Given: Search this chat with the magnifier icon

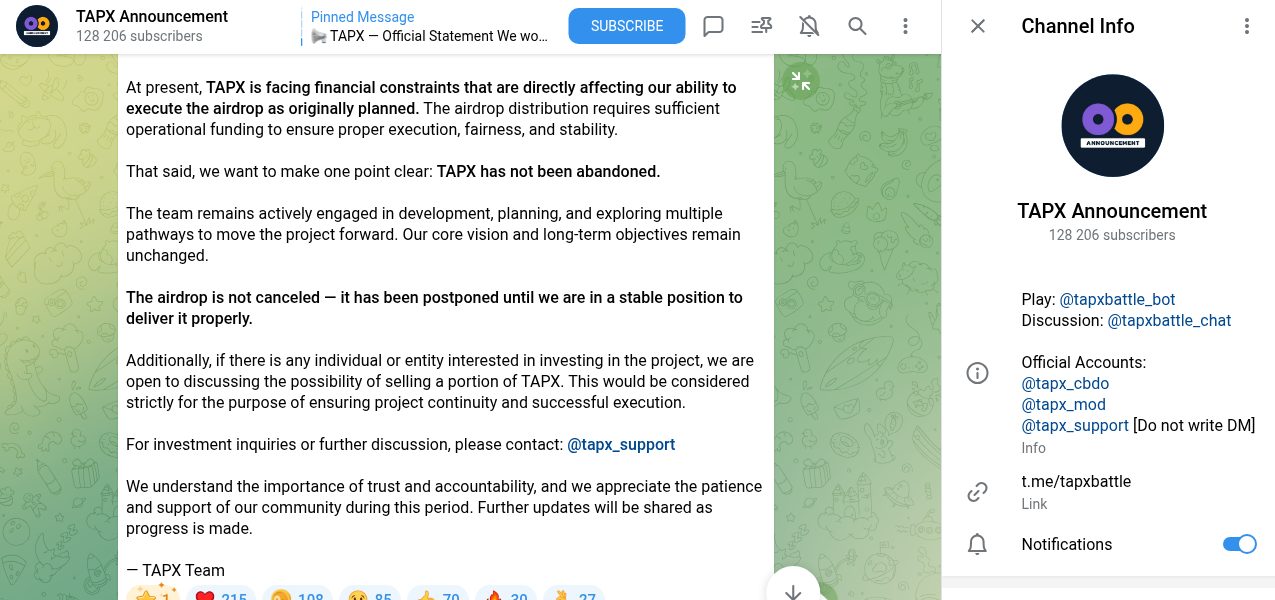Looking at the screenshot, I should coord(857,26).
